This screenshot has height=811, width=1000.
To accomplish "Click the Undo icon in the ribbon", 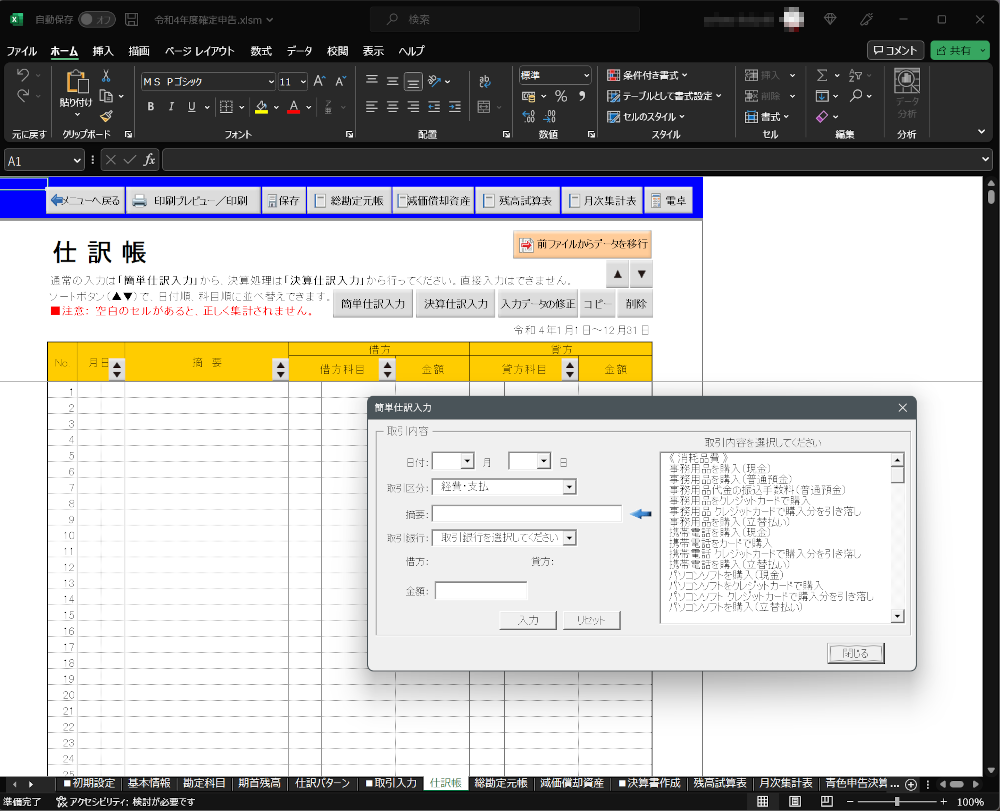I will coord(23,75).
